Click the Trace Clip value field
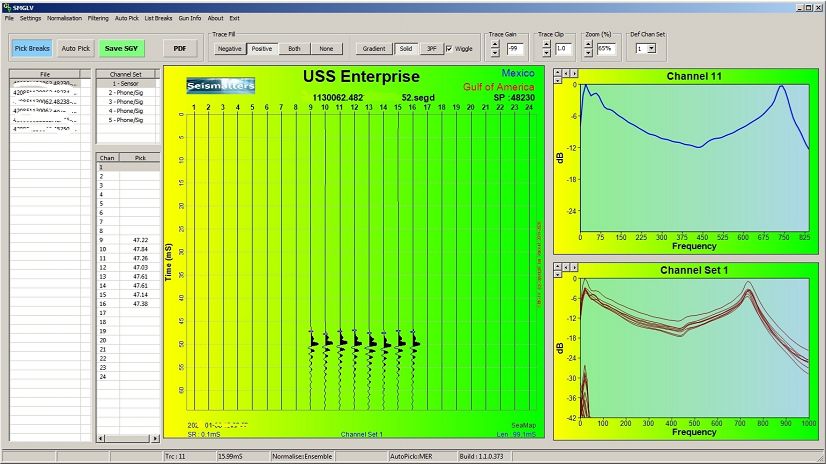The width and height of the screenshot is (826, 464). click(563, 48)
